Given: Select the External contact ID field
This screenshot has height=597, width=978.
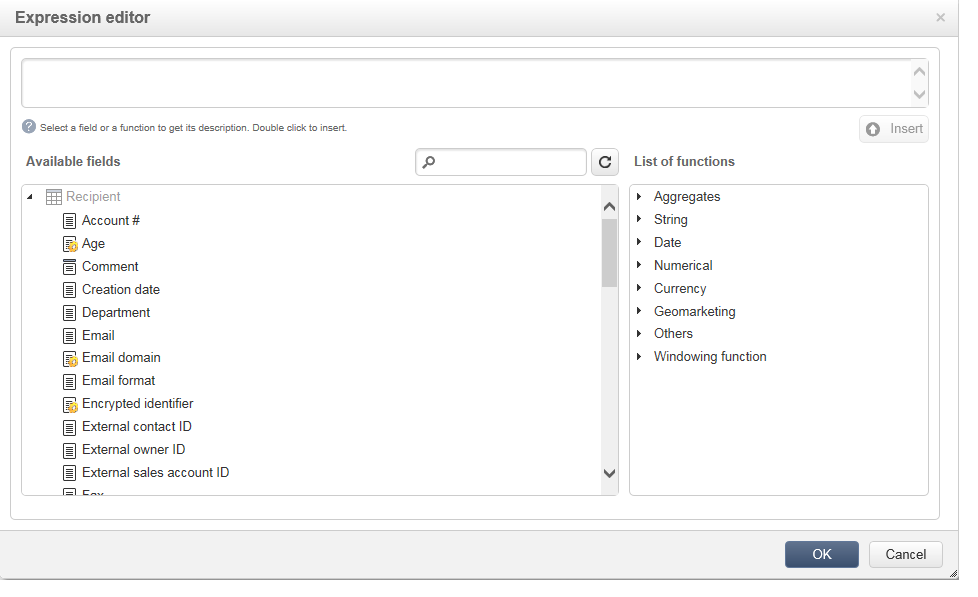Looking at the screenshot, I should [x=137, y=427].
